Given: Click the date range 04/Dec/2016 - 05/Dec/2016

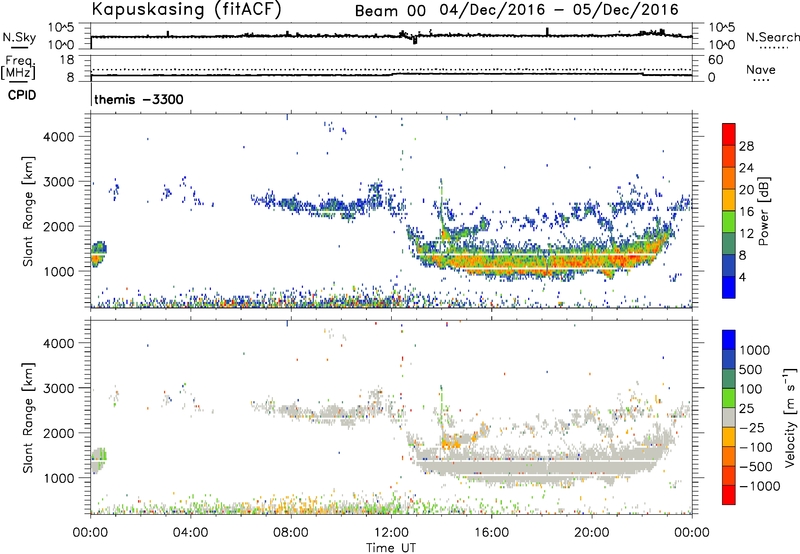Looking at the screenshot, I should 560,10.
